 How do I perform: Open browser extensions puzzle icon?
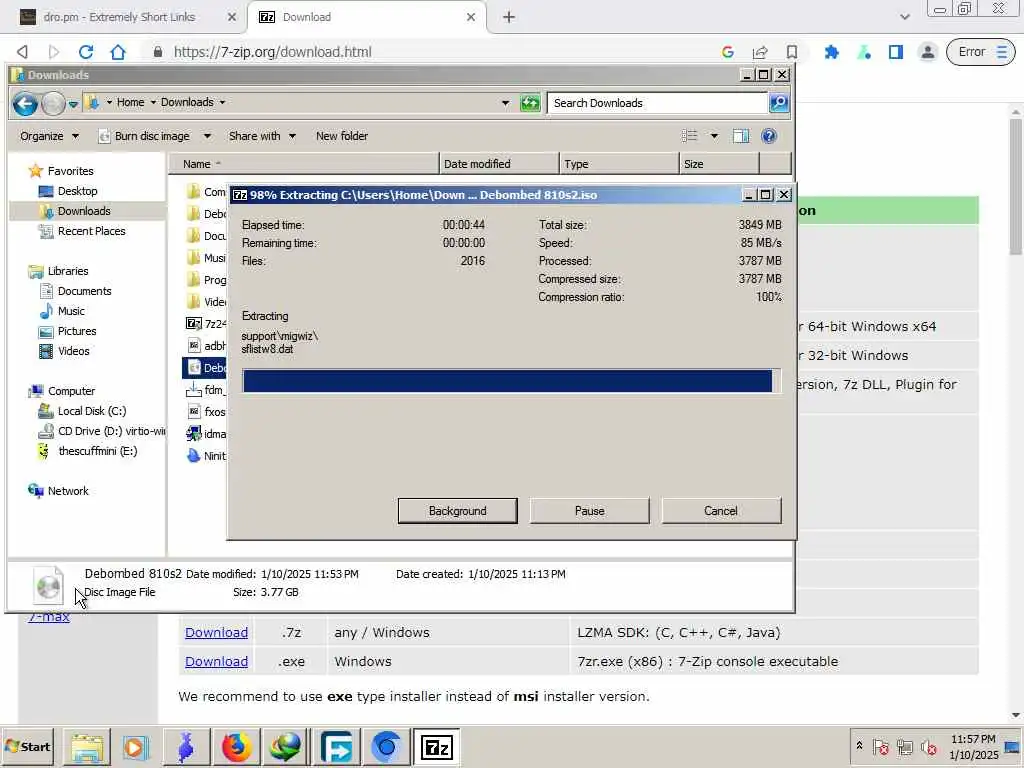[x=831, y=52]
